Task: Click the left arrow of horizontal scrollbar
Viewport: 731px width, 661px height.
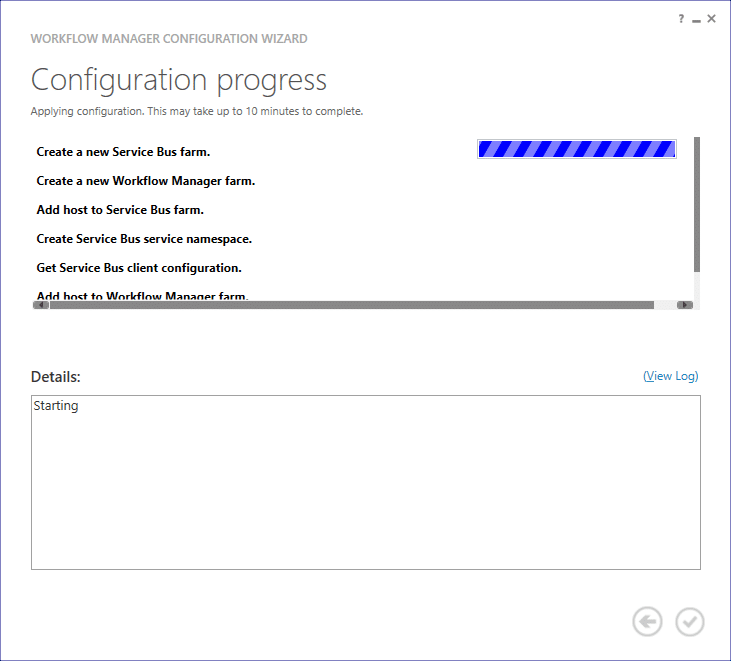Action: pyautogui.click(x=41, y=305)
